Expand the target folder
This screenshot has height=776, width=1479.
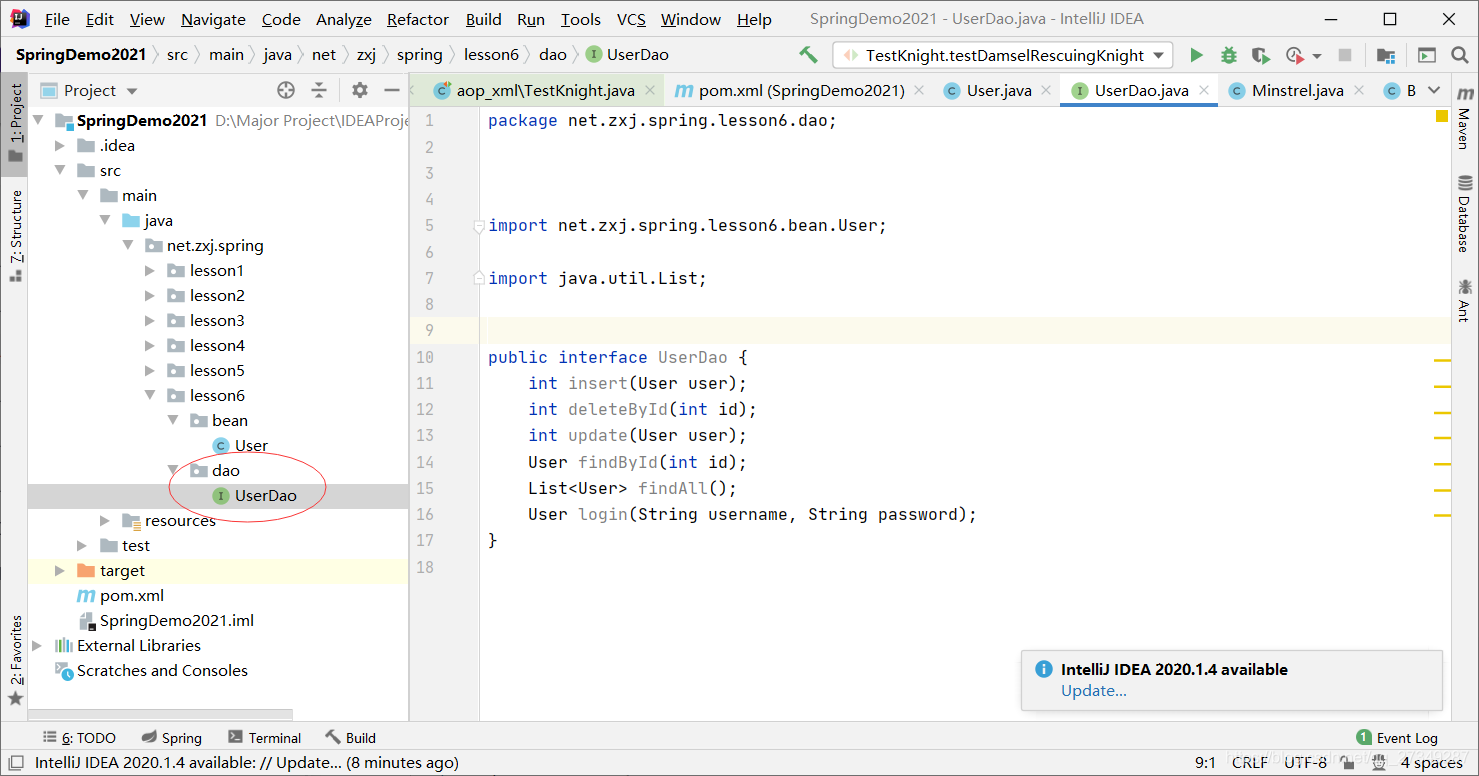[60, 571]
